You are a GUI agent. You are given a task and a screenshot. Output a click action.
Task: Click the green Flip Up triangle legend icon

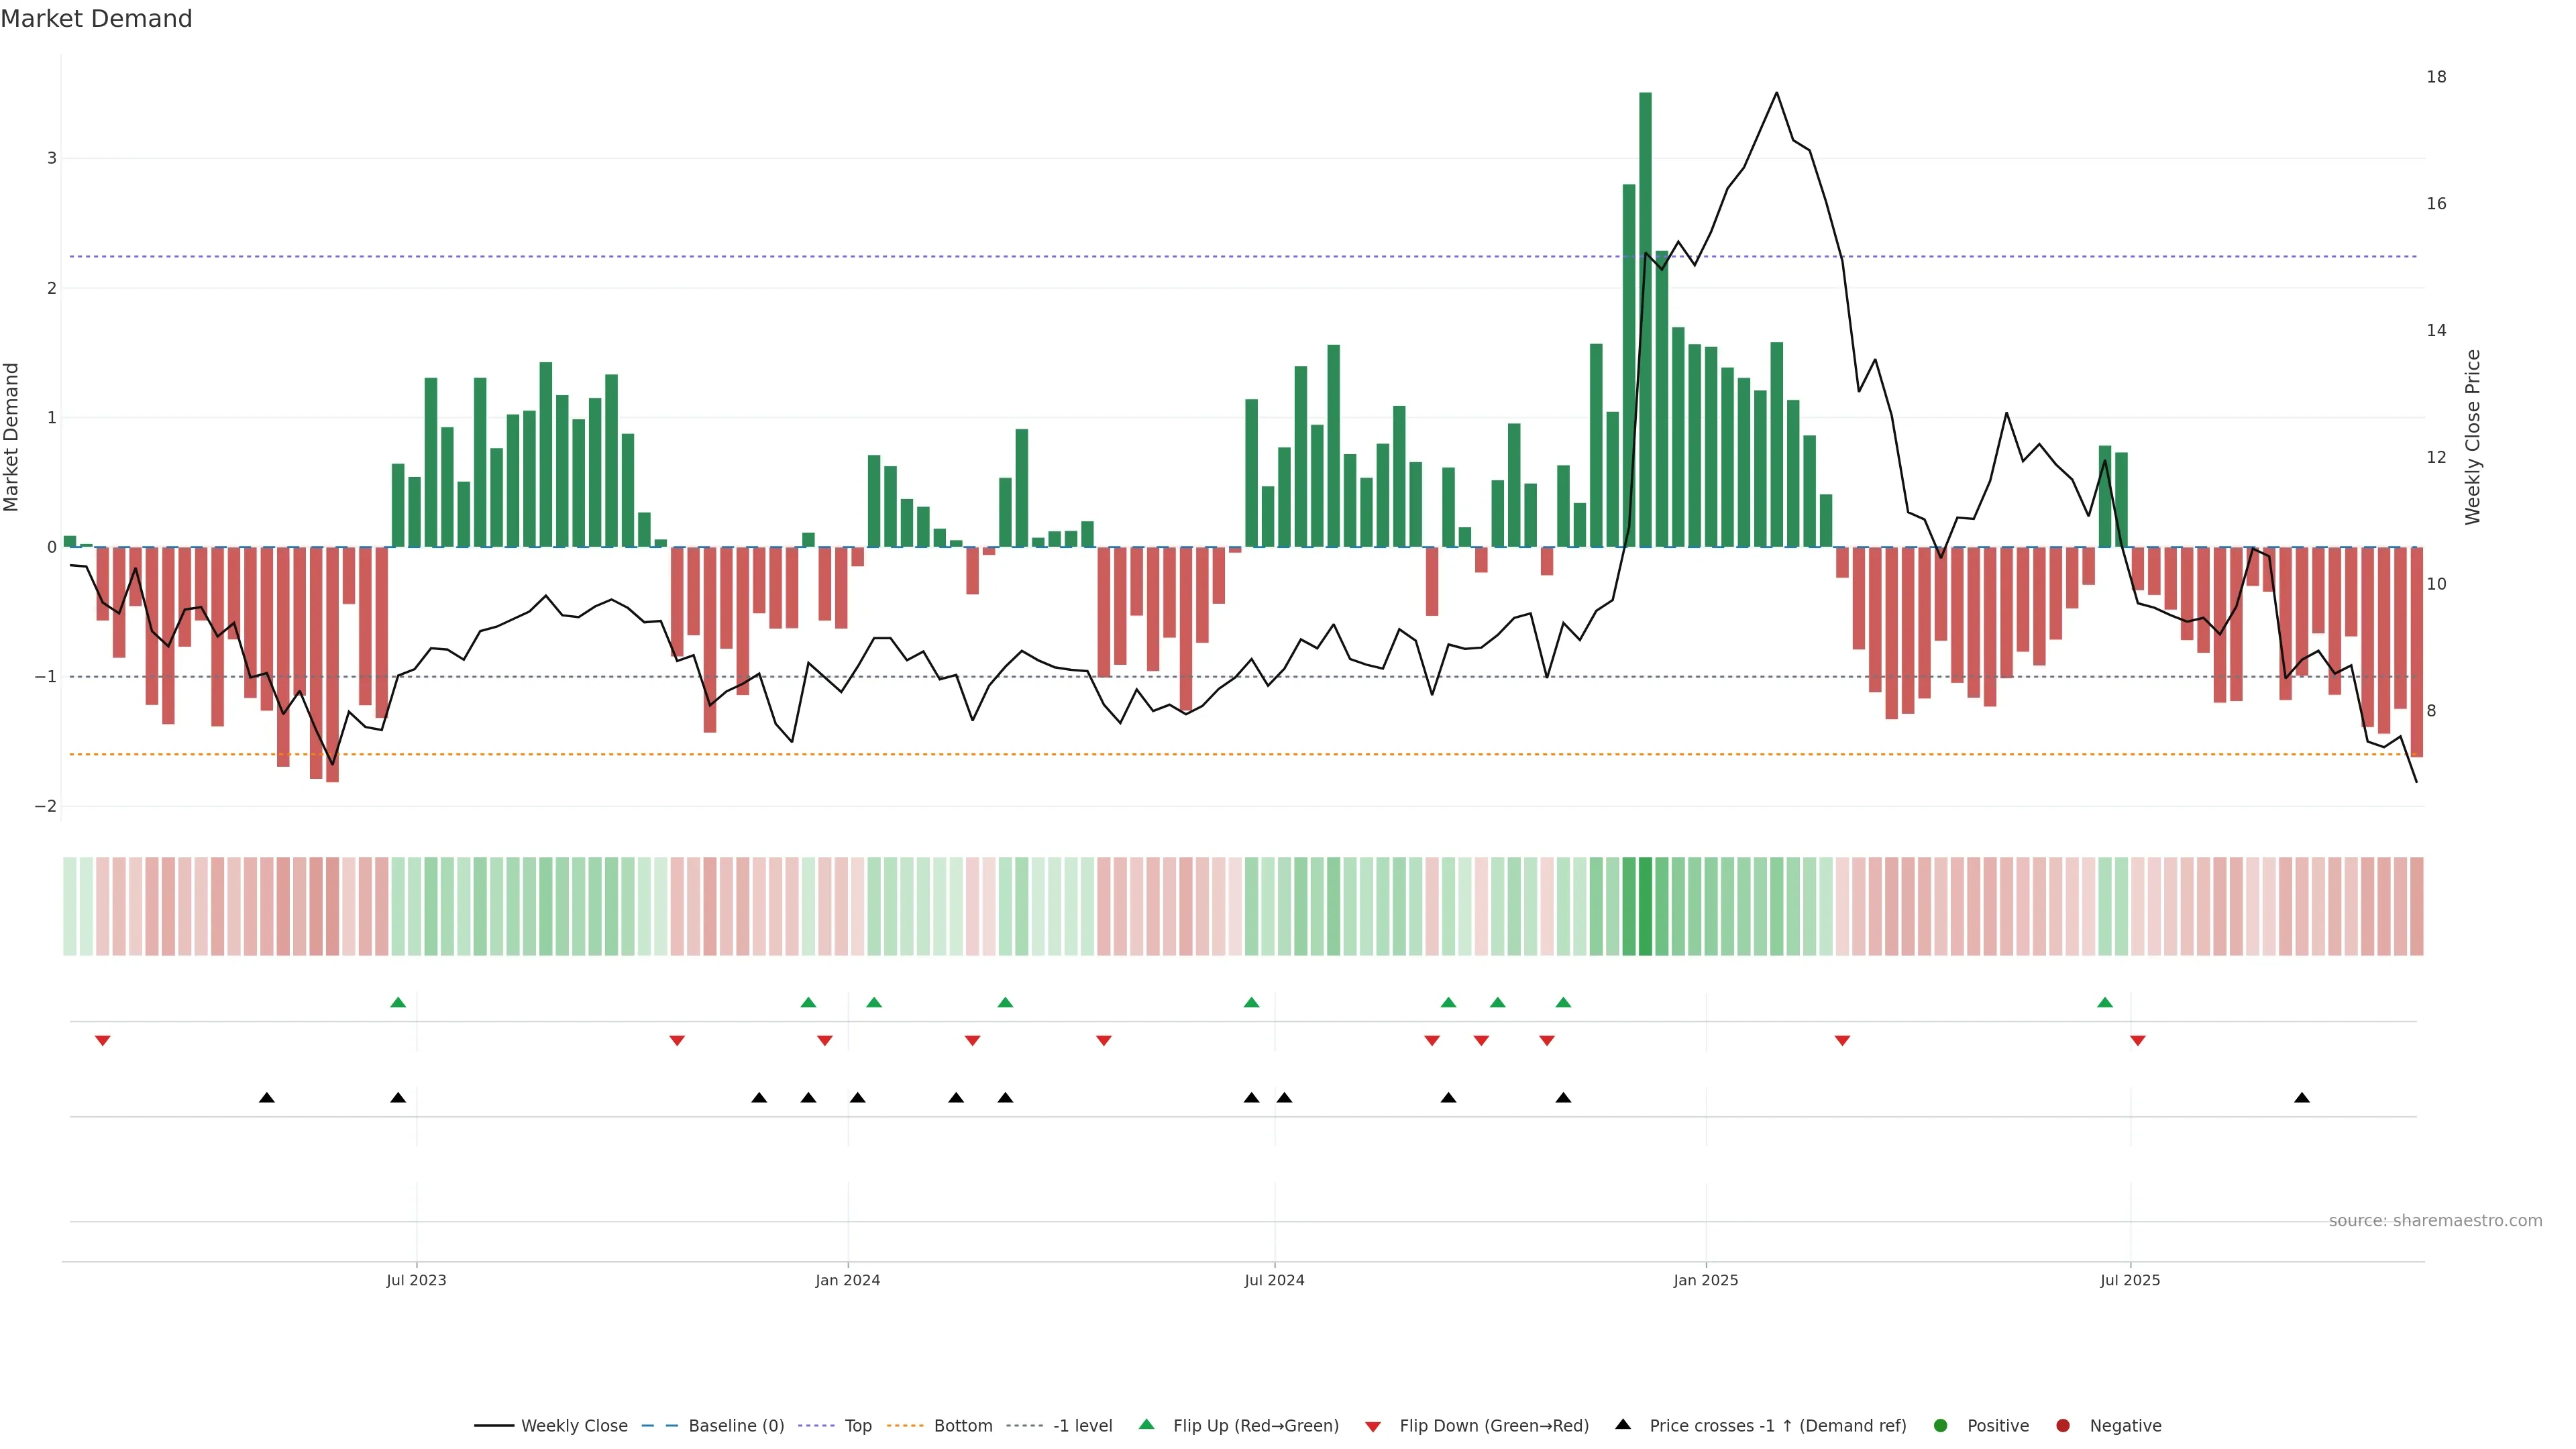coord(1147,1425)
